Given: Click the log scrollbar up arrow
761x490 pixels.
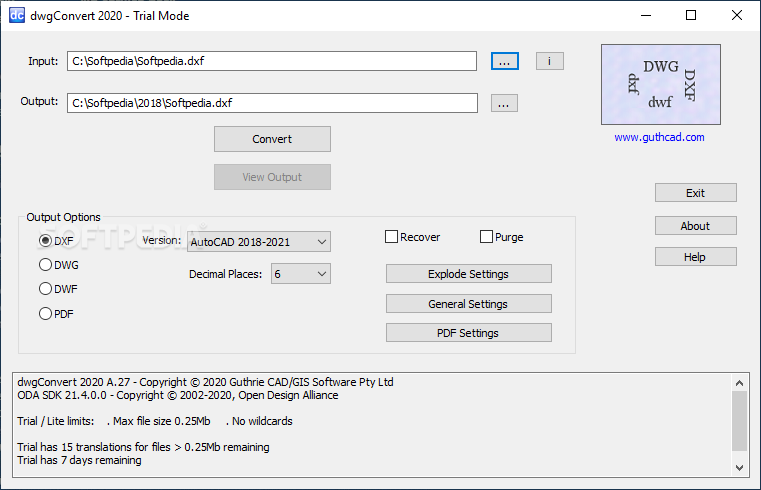Looking at the screenshot, I should point(739,383).
